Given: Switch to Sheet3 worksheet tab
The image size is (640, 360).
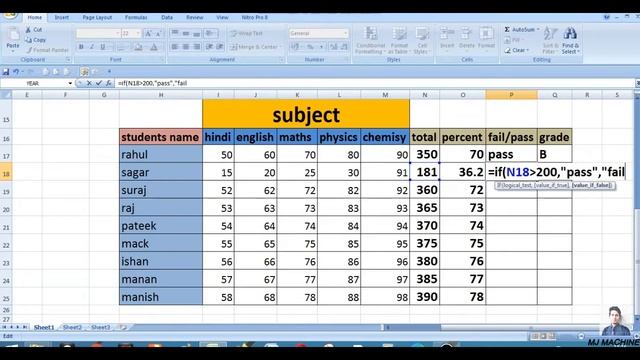Looking at the screenshot, I should pos(100,327).
